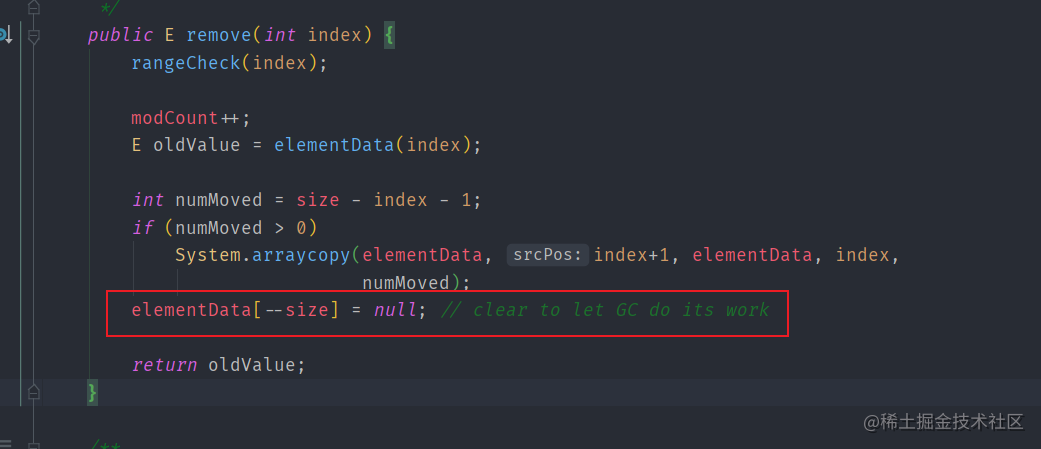Click the "modCount" field name
Screen dimensions: 1041x449
coord(175,118)
